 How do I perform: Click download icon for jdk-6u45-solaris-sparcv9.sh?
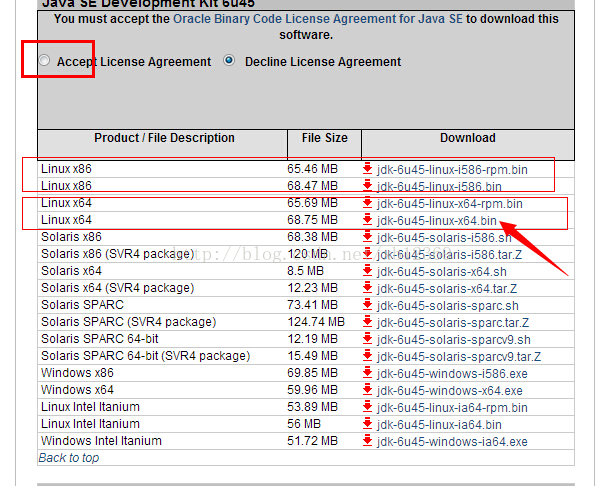(367, 339)
